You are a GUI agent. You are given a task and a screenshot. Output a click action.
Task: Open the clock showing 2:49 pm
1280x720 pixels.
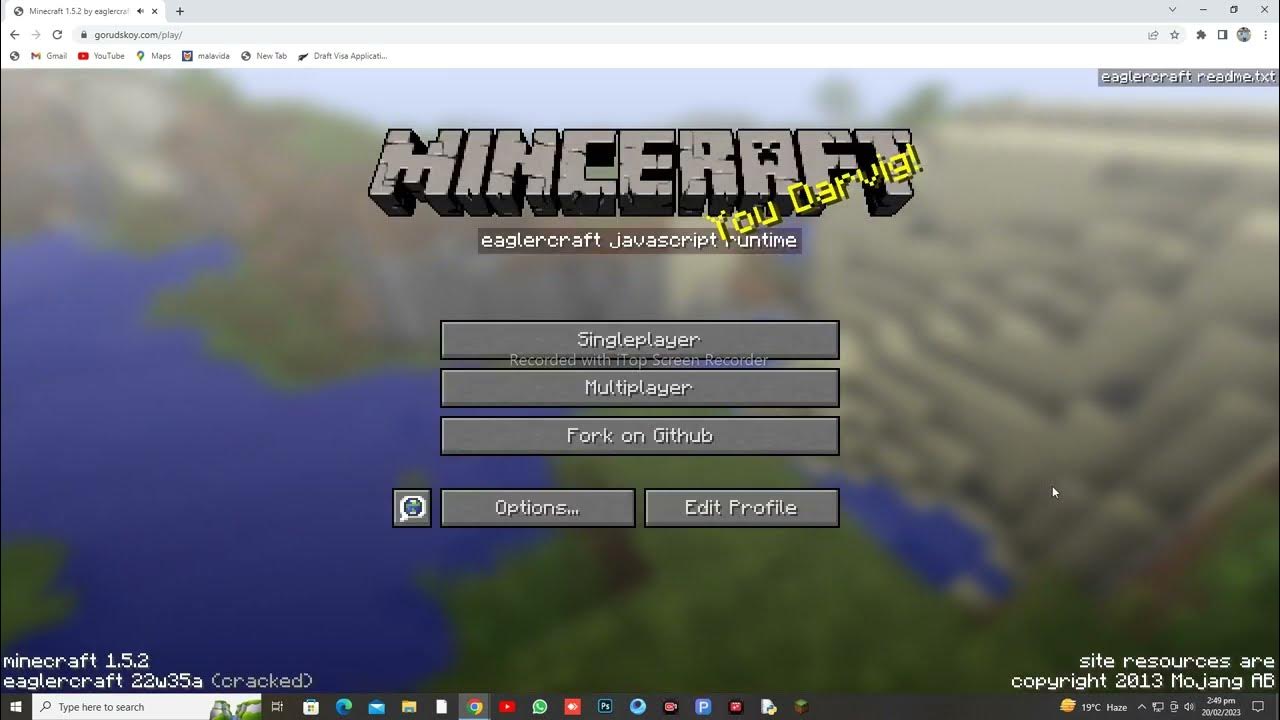point(1221,707)
